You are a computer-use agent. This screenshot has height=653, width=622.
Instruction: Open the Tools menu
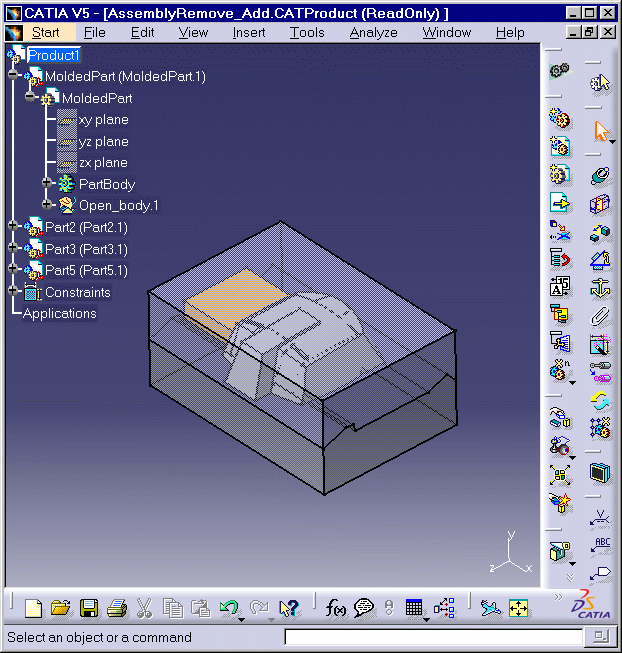click(x=307, y=32)
